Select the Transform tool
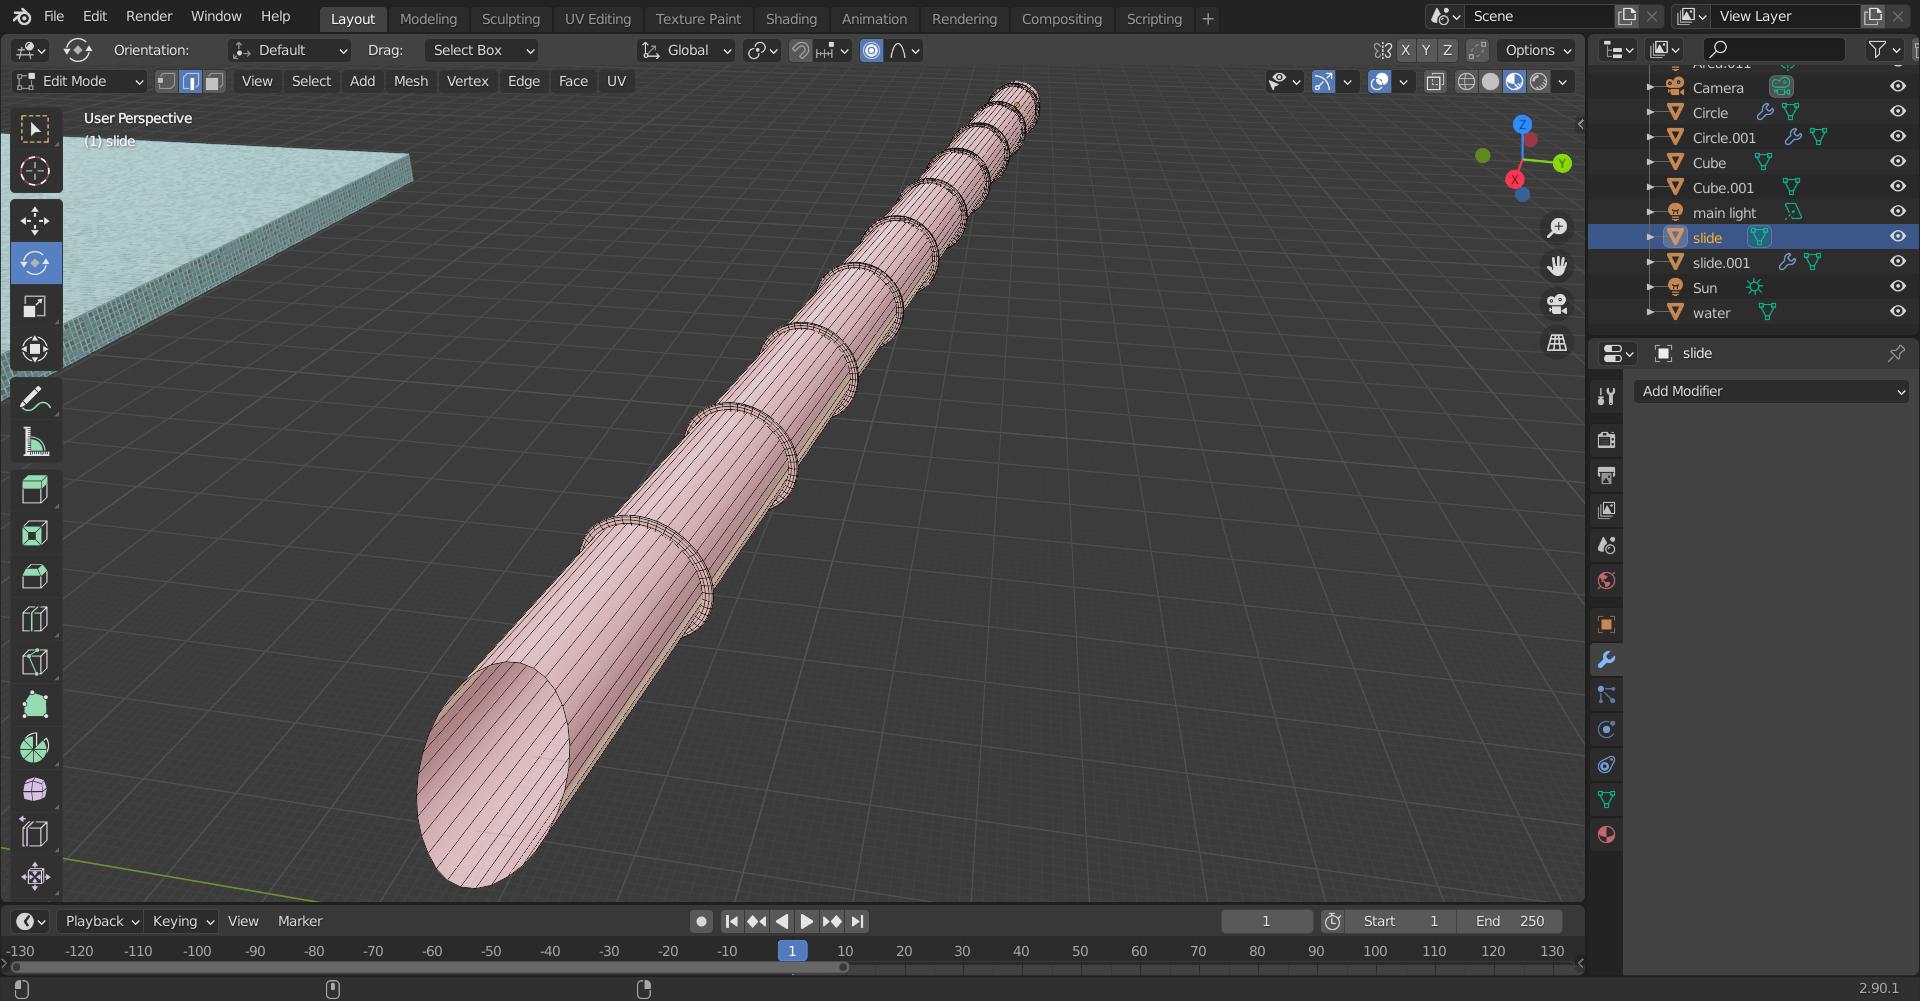The height and width of the screenshot is (1001, 1920). click(35, 349)
